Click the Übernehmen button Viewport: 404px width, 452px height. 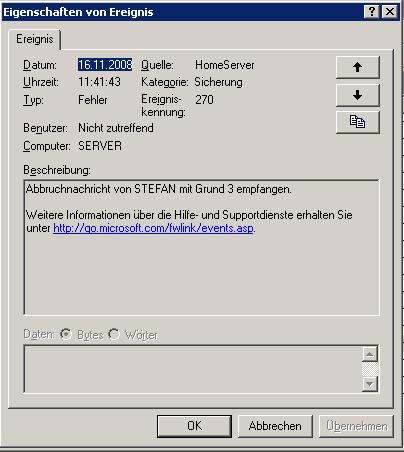tap(356, 426)
